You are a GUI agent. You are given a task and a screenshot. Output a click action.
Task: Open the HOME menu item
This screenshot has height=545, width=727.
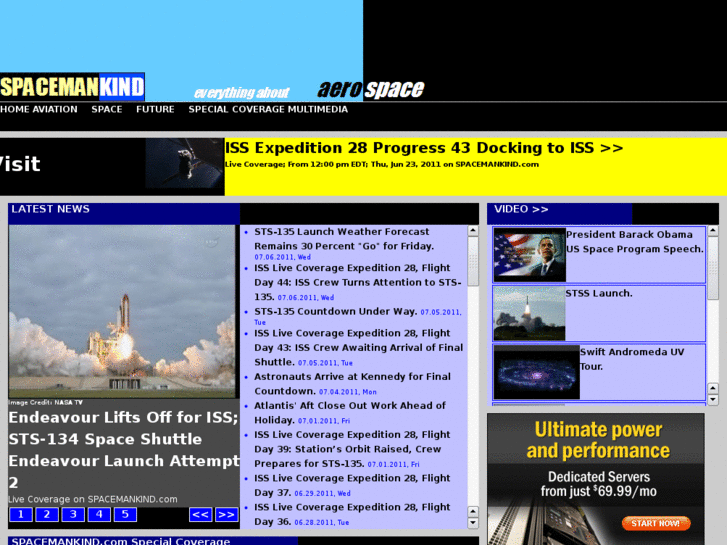coord(15,109)
